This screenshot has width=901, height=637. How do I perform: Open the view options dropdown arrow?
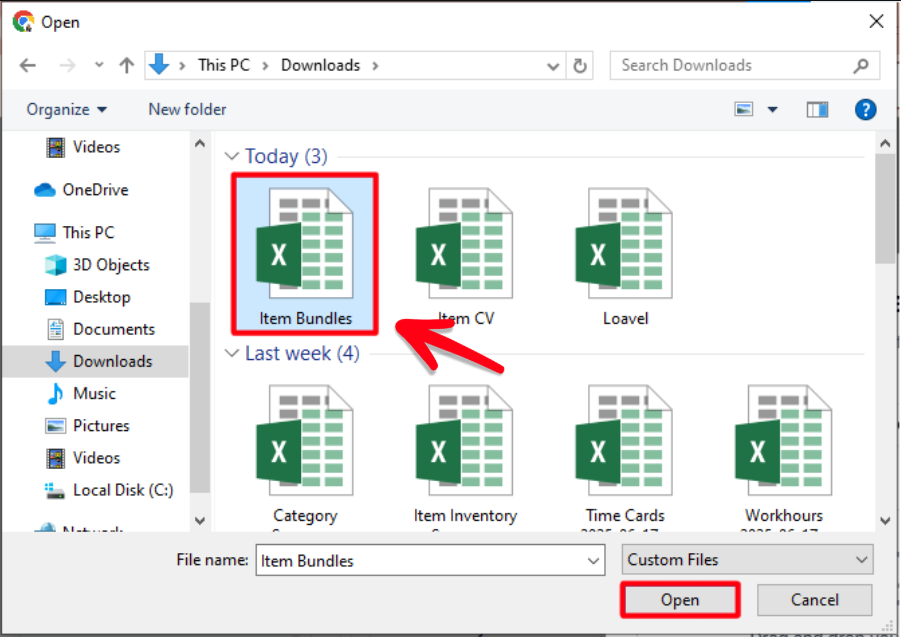pos(772,109)
